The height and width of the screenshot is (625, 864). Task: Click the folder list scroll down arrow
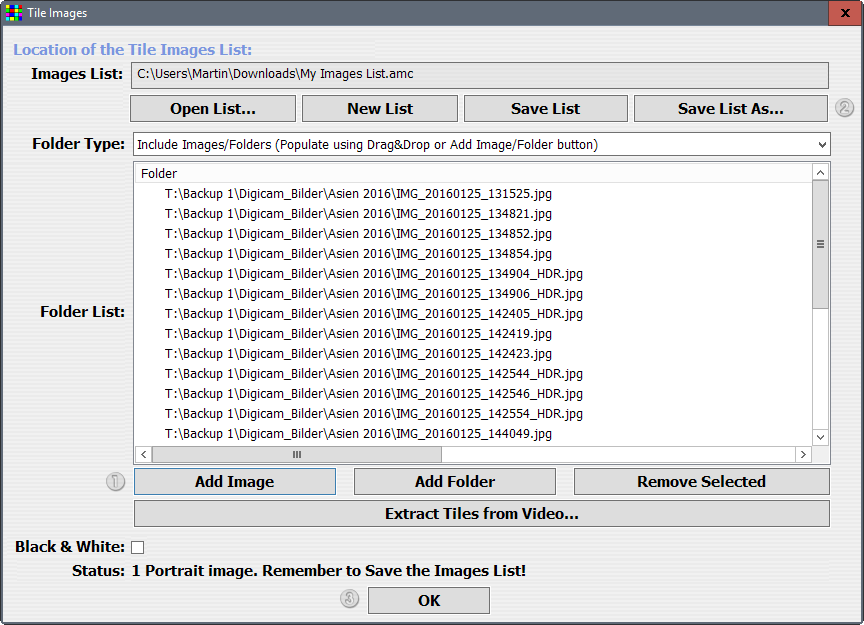tap(820, 437)
